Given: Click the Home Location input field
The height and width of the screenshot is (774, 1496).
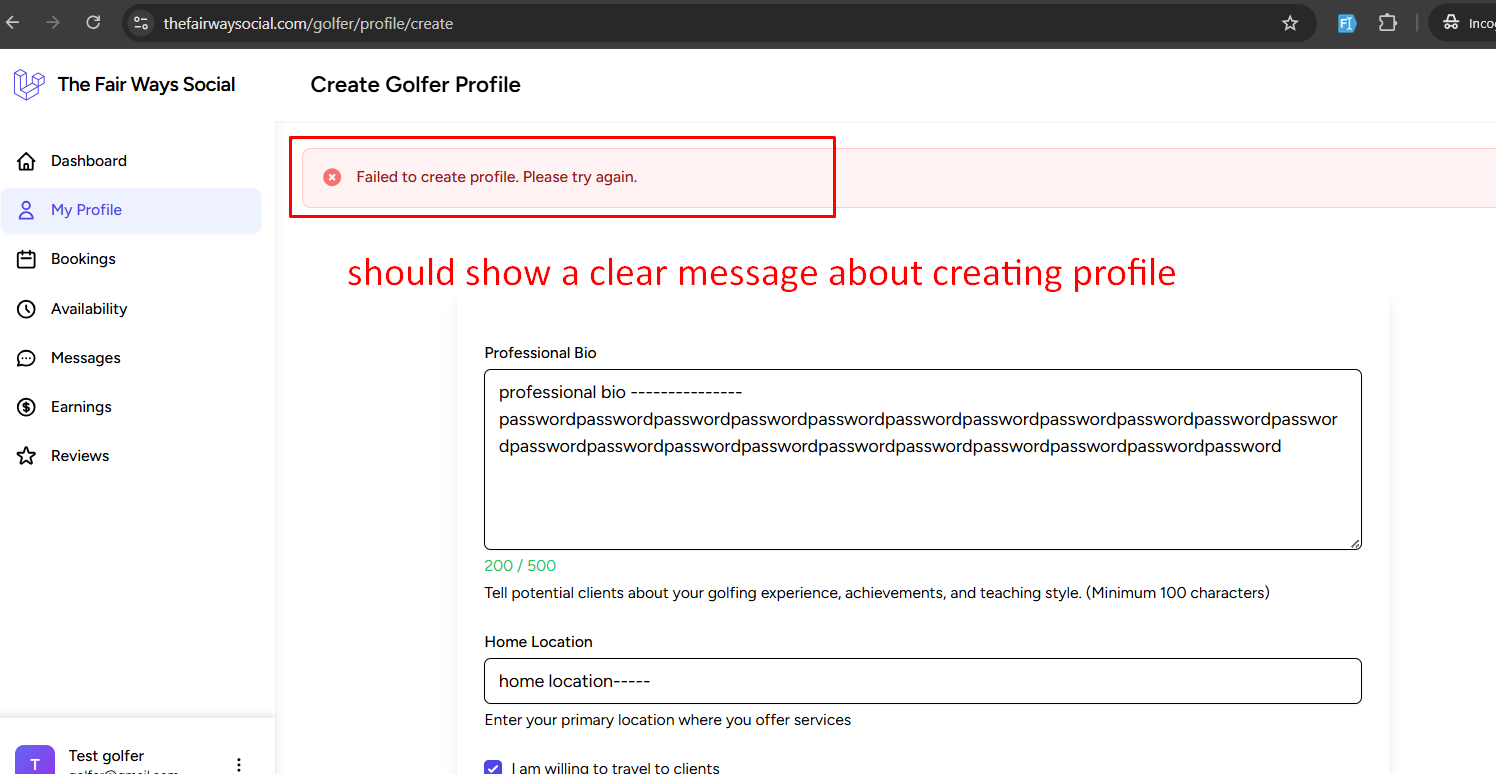Looking at the screenshot, I should [x=921, y=681].
